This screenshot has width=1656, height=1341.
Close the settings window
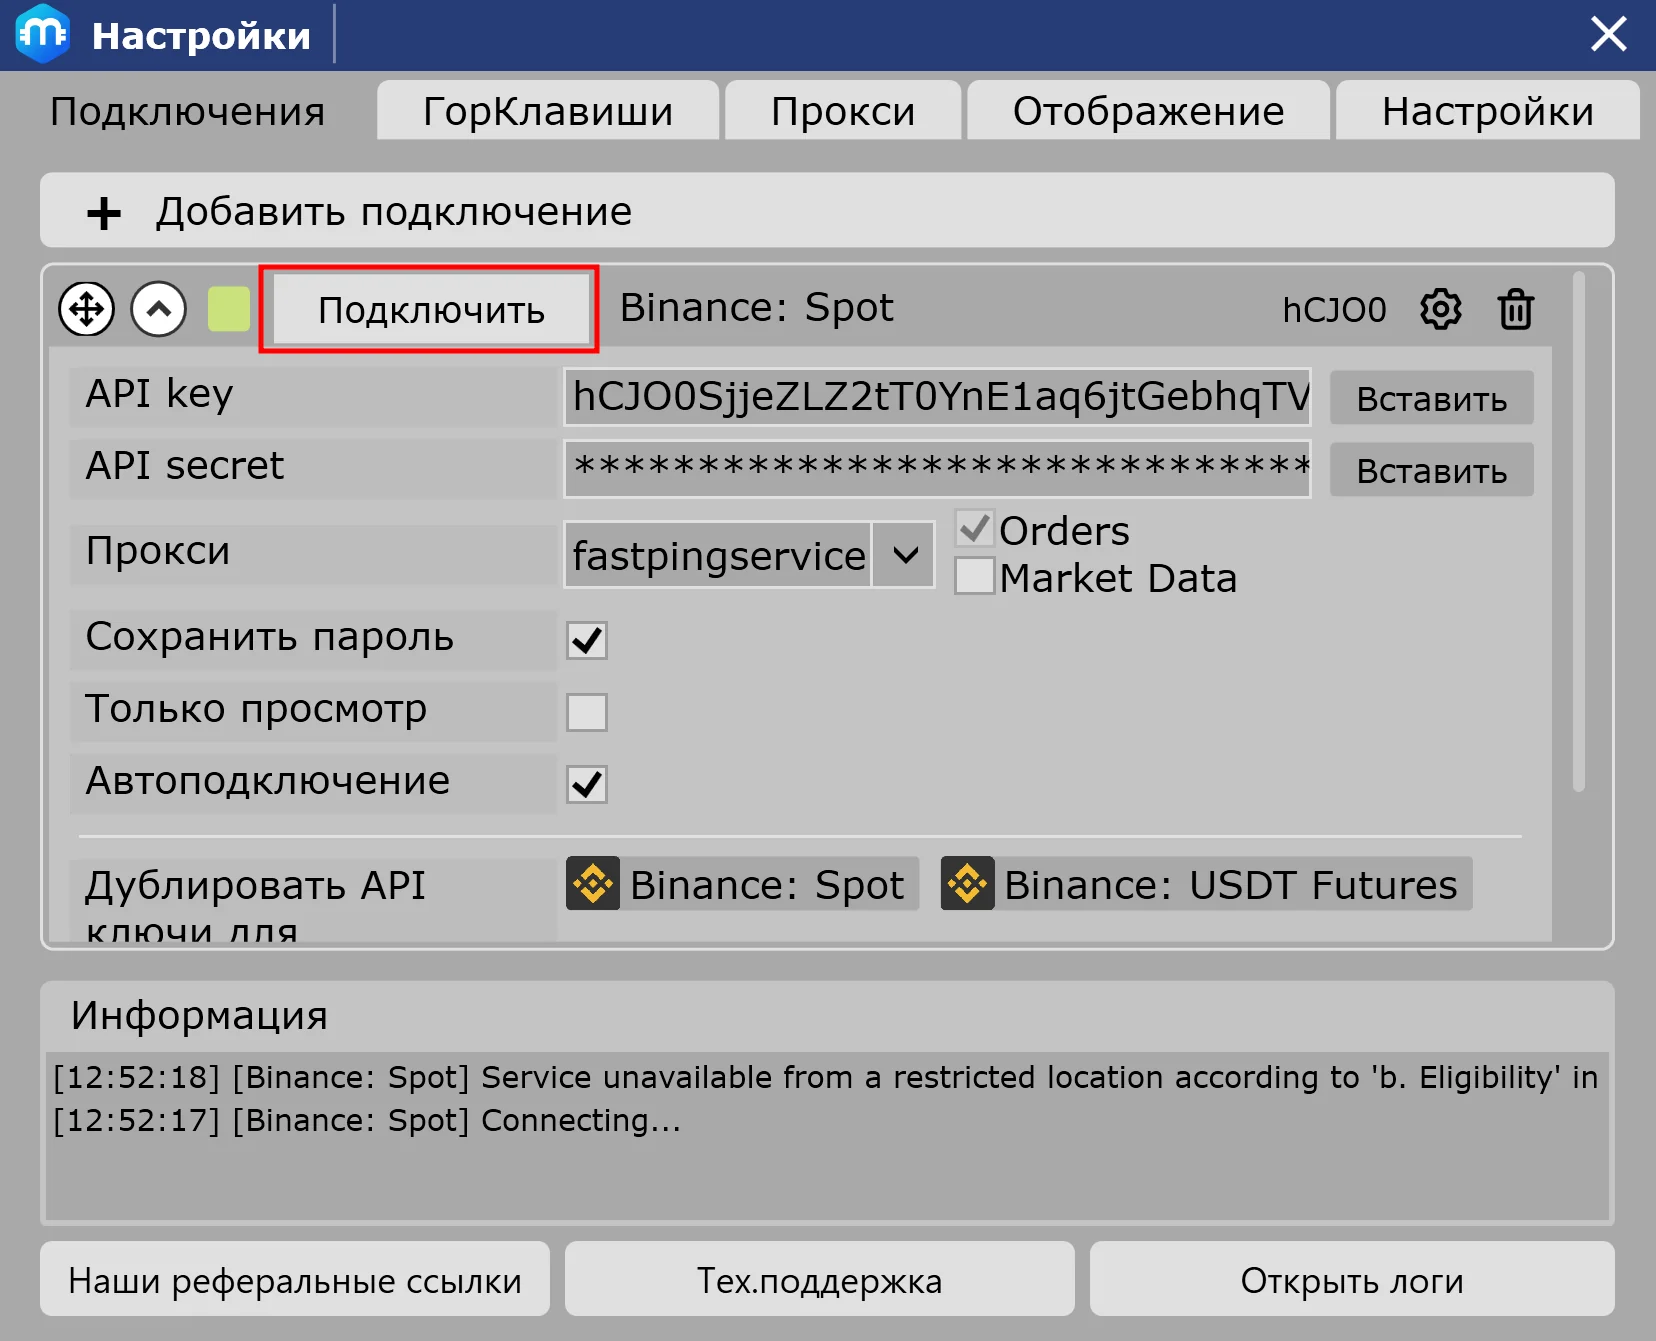coord(1608,34)
